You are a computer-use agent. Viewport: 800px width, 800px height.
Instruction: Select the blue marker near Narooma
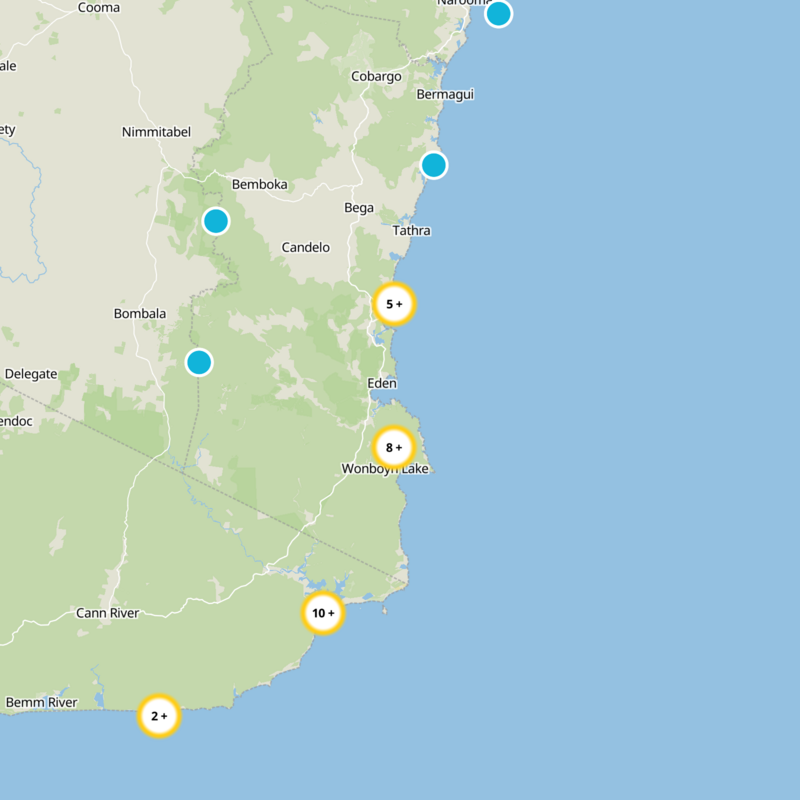tap(498, 13)
